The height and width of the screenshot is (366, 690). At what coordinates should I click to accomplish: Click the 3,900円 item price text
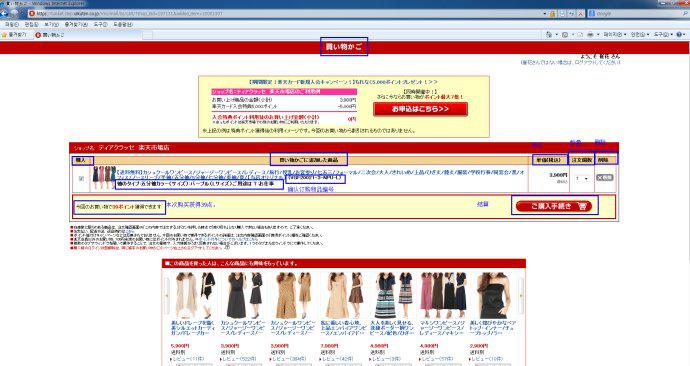coord(558,175)
